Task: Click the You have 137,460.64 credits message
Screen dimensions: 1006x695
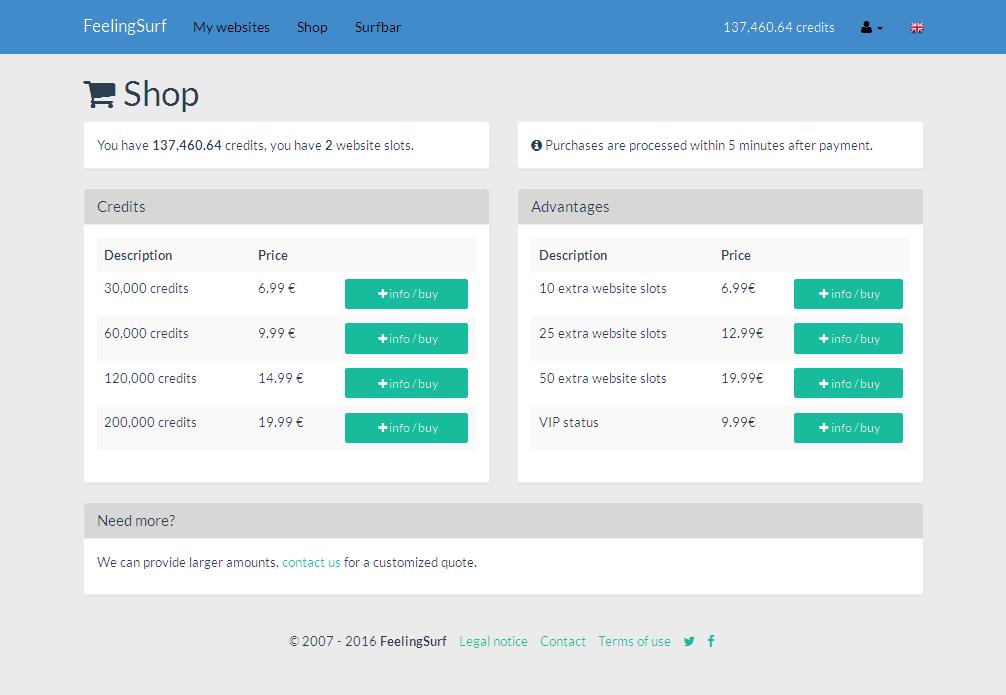Action: click(255, 146)
